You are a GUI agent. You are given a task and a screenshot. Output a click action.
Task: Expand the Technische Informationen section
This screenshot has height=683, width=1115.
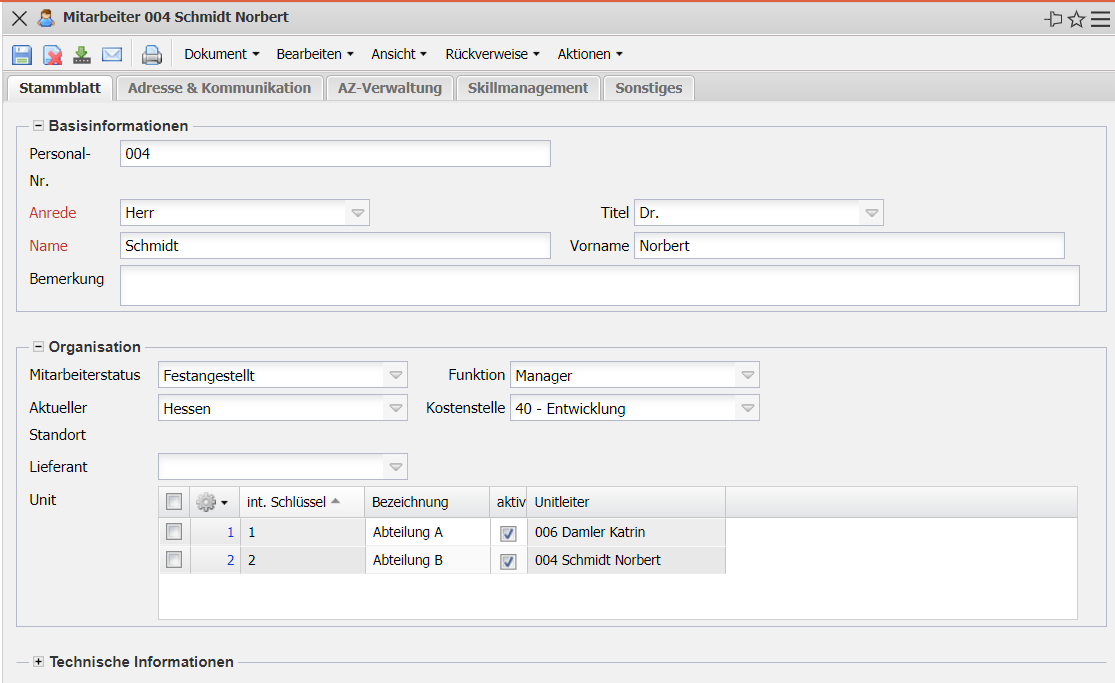coord(39,662)
